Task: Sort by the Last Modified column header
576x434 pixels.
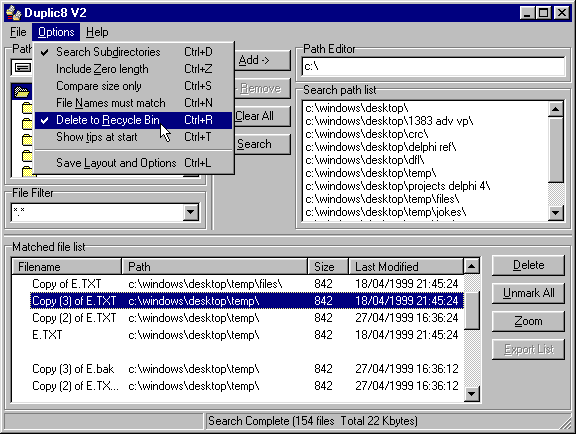Action: click(406, 266)
